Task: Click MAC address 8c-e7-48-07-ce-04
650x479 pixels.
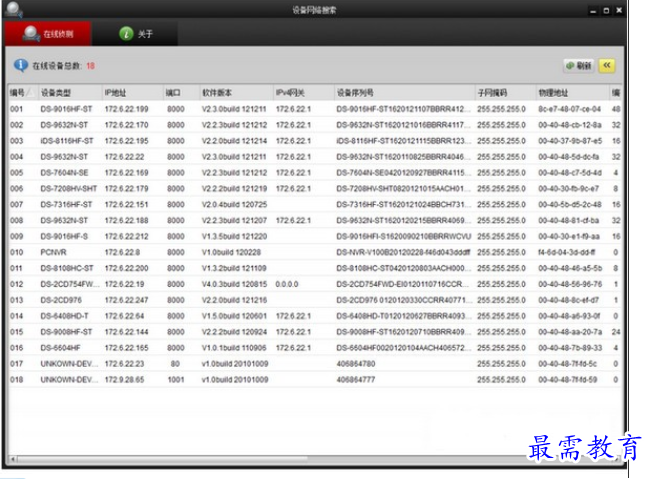Action: pos(570,109)
